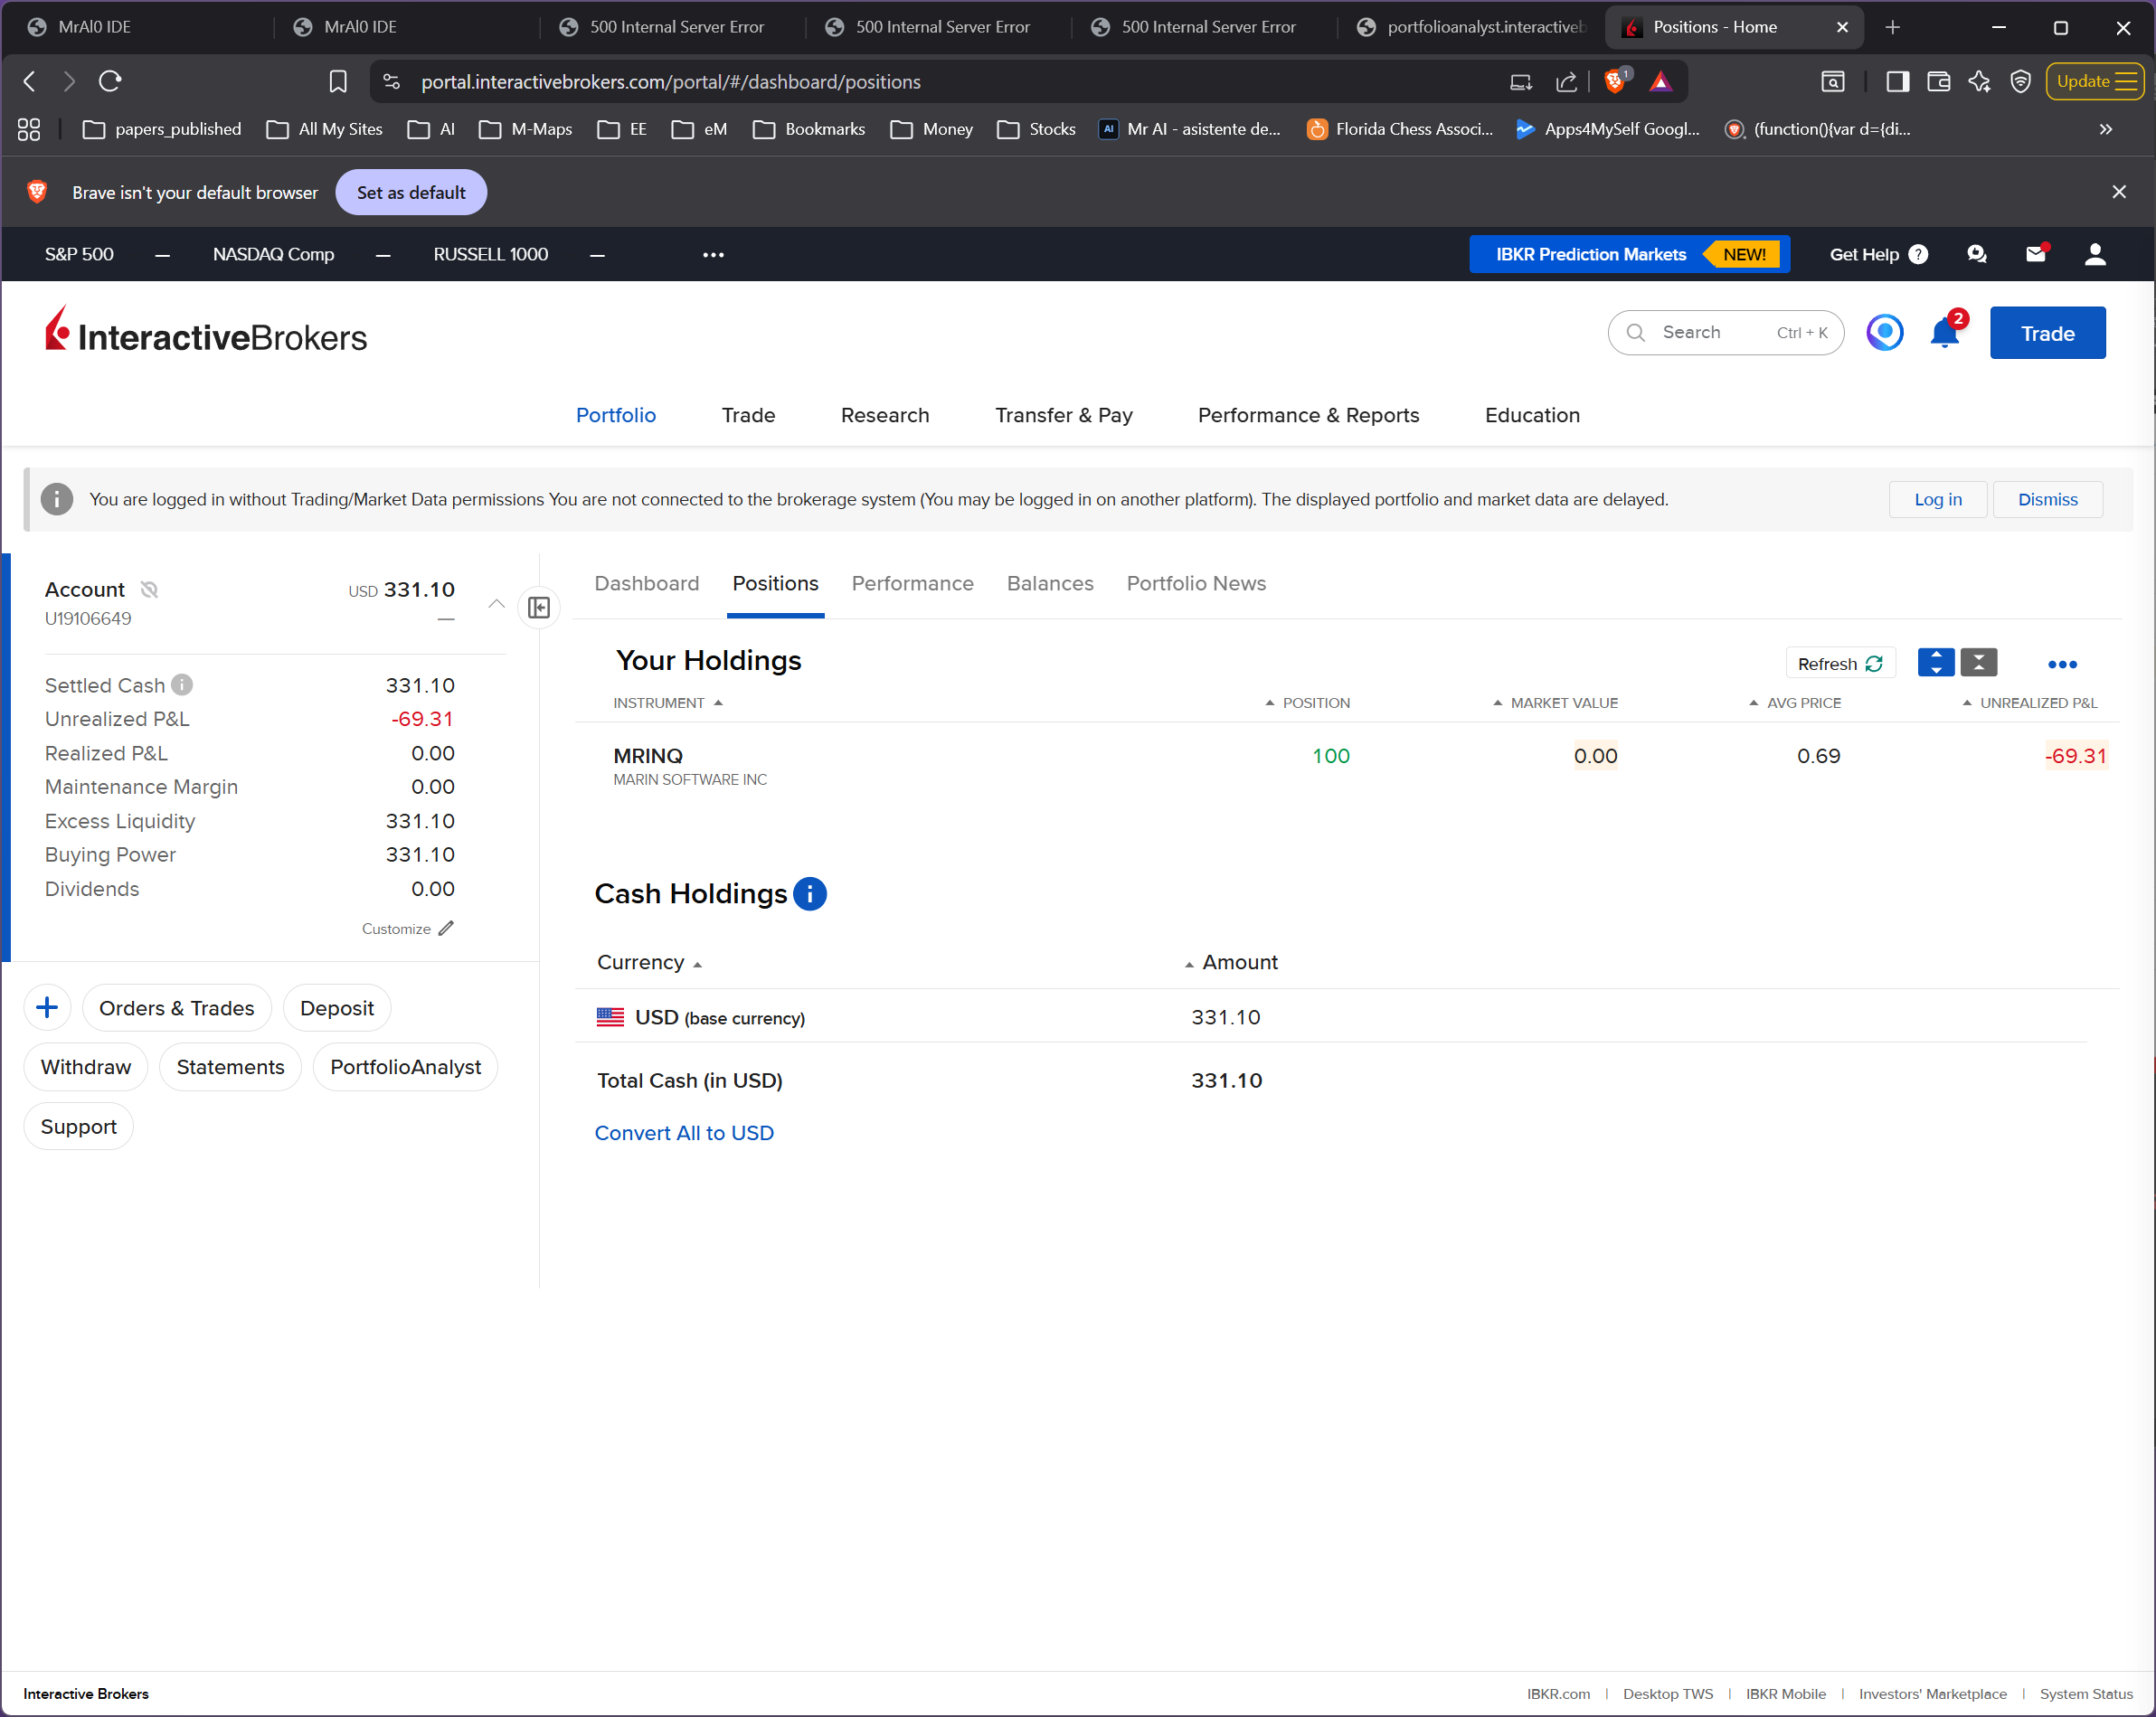Image resolution: width=2156 pixels, height=1717 pixels.
Task: Open Brave wallet icon
Action: pyautogui.click(x=1938, y=81)
